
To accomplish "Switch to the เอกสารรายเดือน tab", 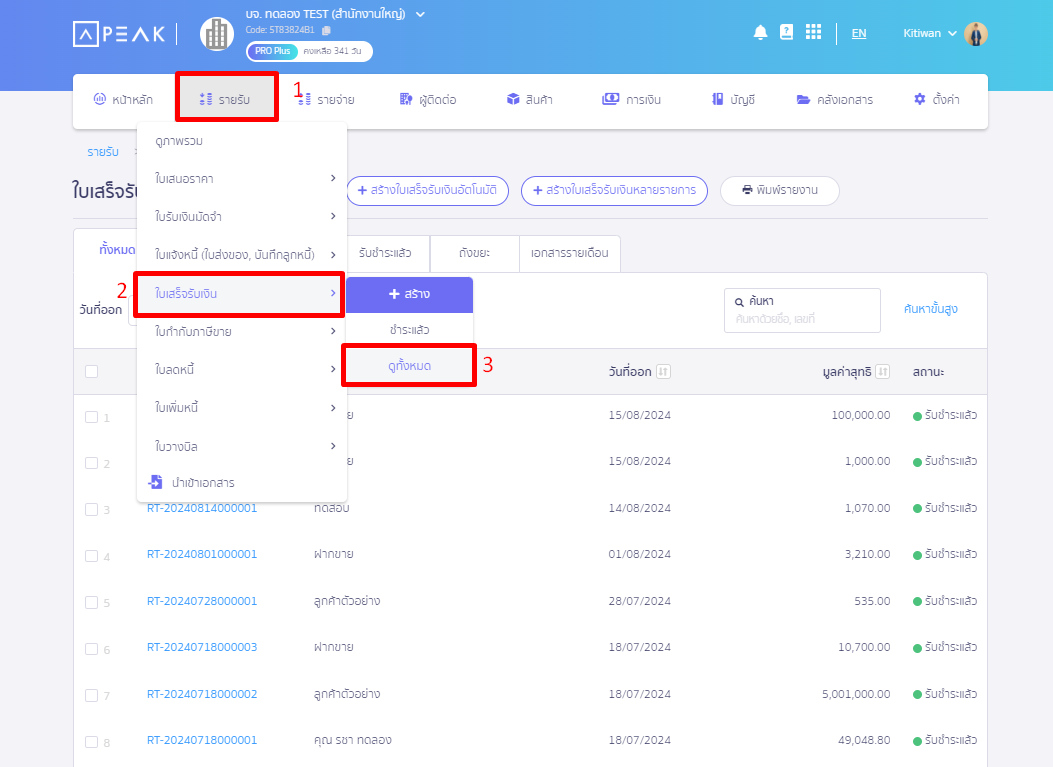I will [570, 253].
